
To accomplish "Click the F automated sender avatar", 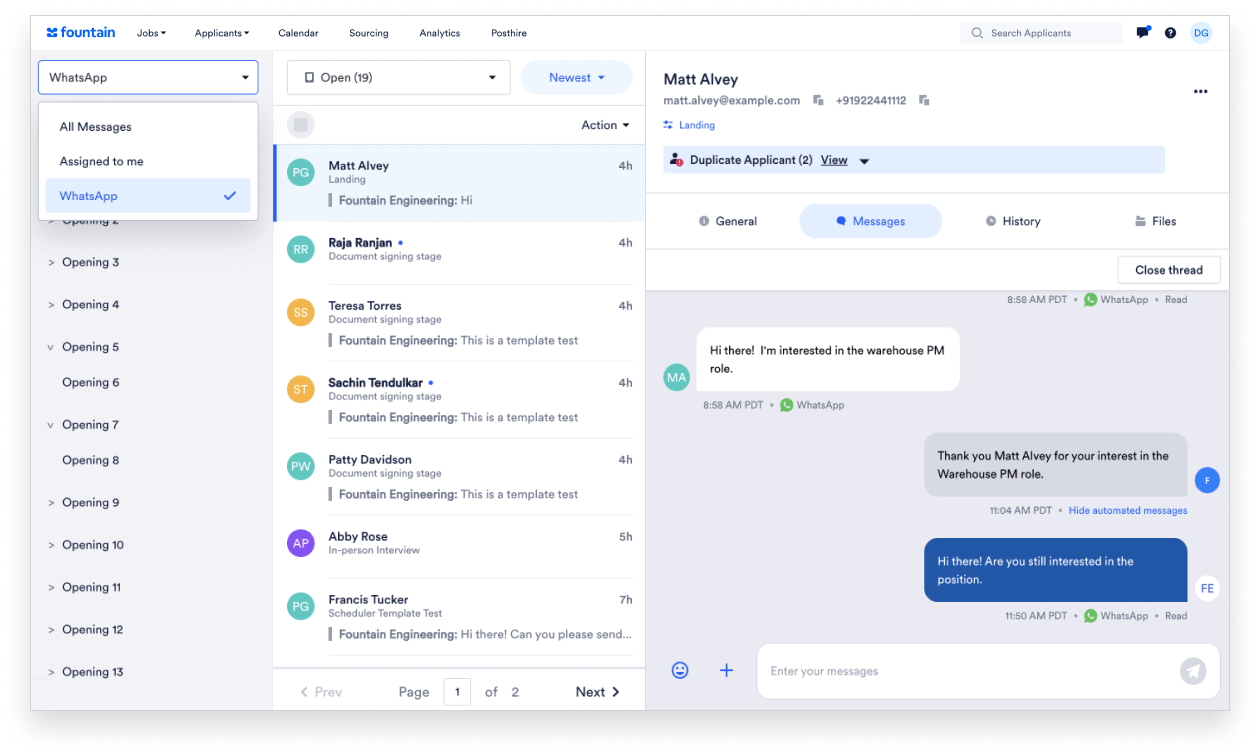I will [1207, 481].
